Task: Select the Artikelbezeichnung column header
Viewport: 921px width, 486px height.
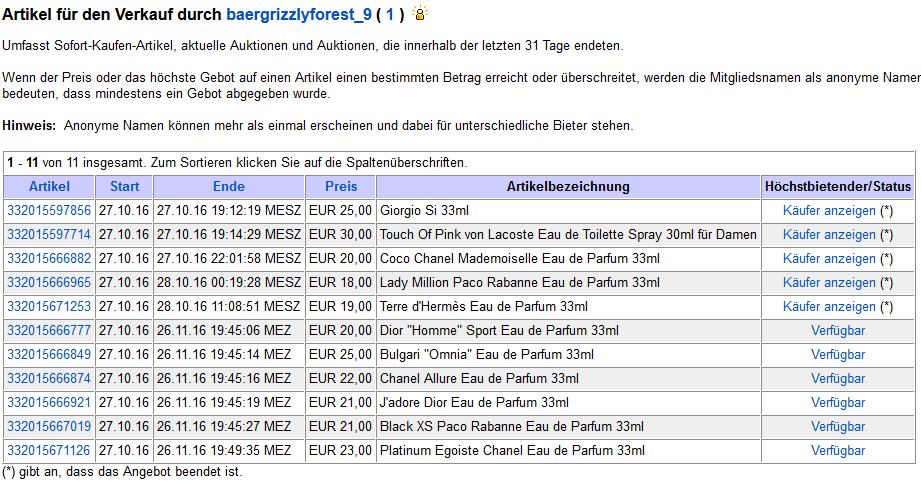Action: (x=568, y=187)
